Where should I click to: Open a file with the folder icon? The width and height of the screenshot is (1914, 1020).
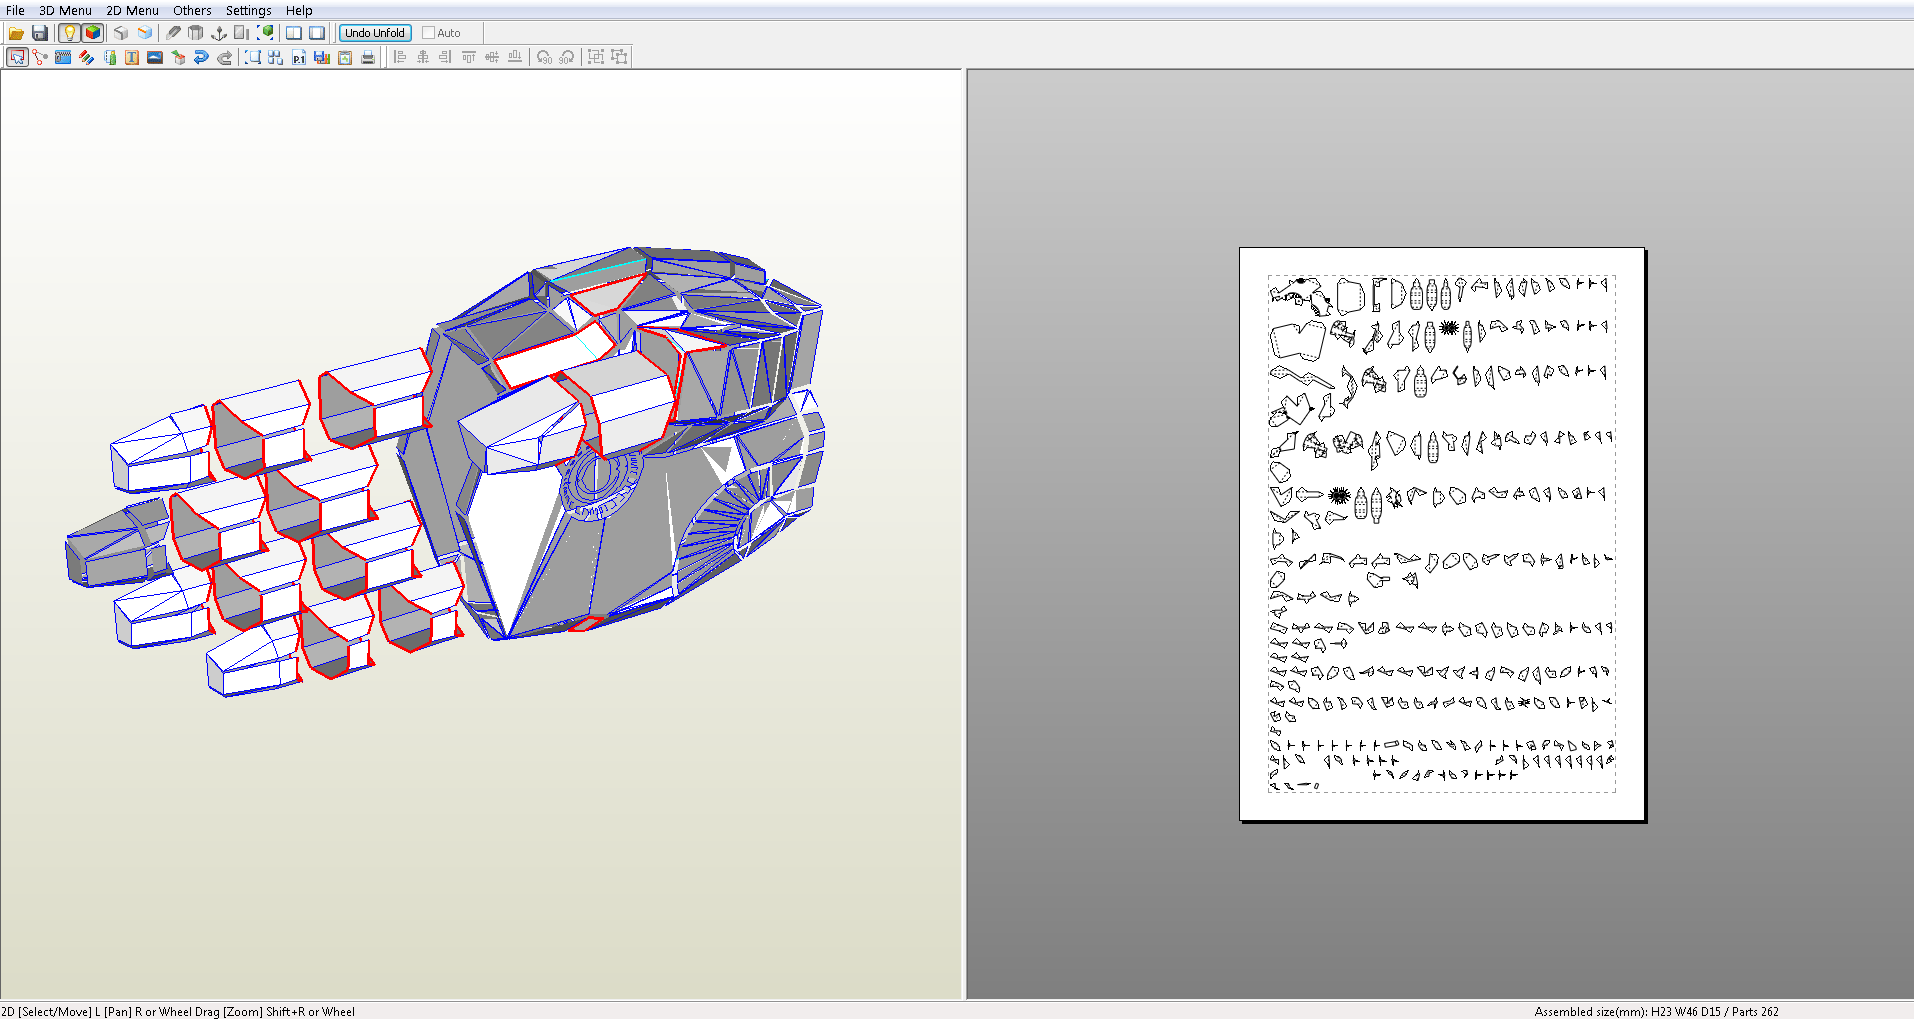click(x=16, y=33)
